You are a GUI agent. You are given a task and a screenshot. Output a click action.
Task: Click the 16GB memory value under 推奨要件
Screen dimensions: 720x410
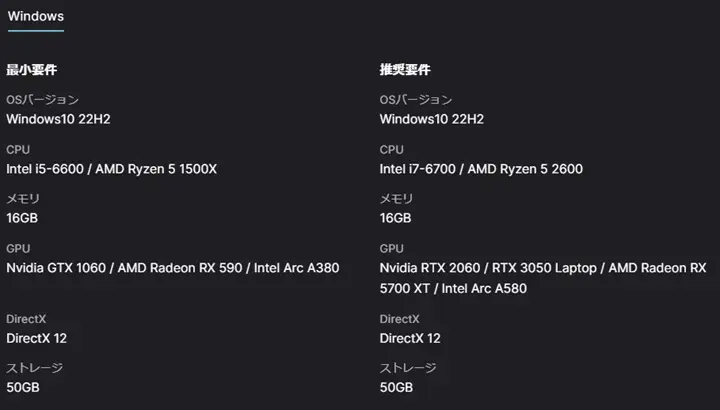tap(396, 218)
